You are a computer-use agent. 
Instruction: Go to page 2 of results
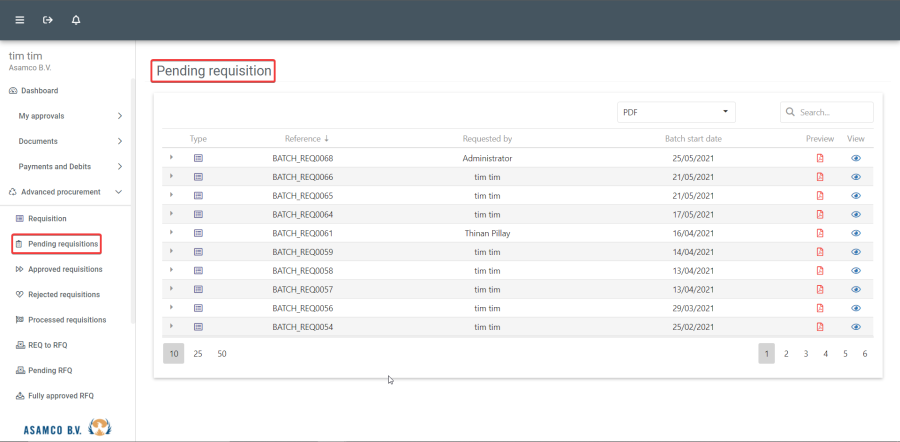coord(786,353)
